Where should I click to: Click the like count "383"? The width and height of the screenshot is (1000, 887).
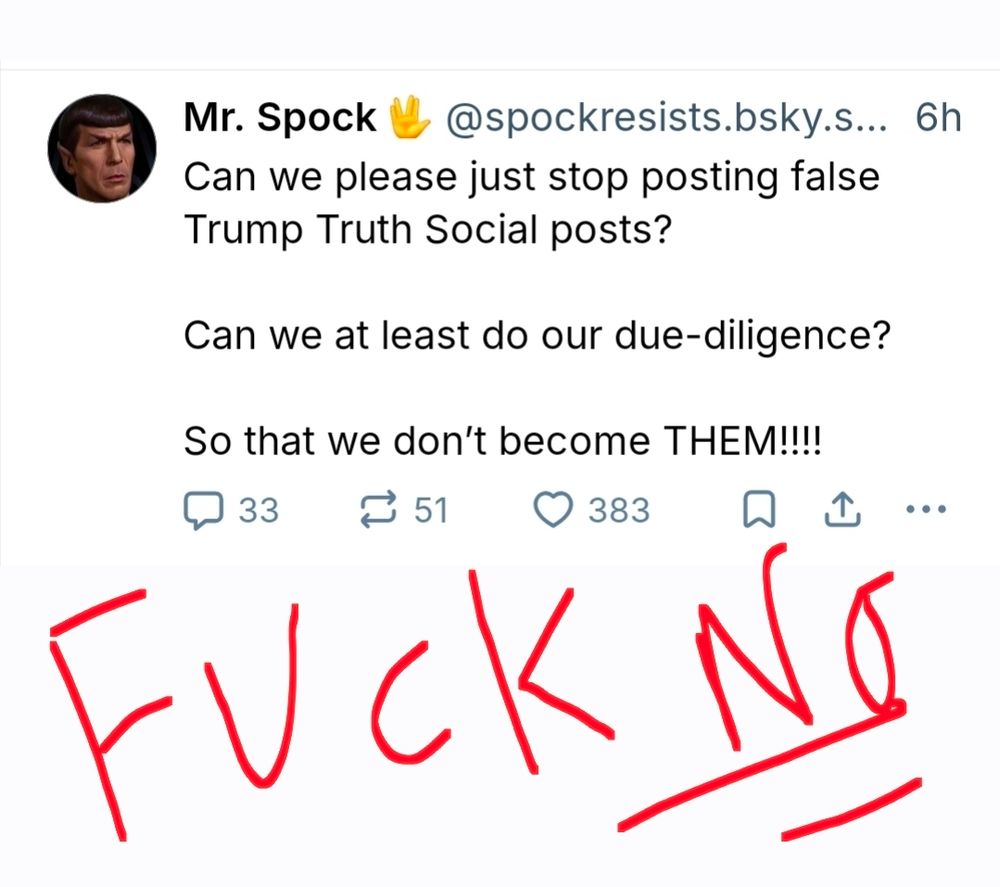(618, 511)
